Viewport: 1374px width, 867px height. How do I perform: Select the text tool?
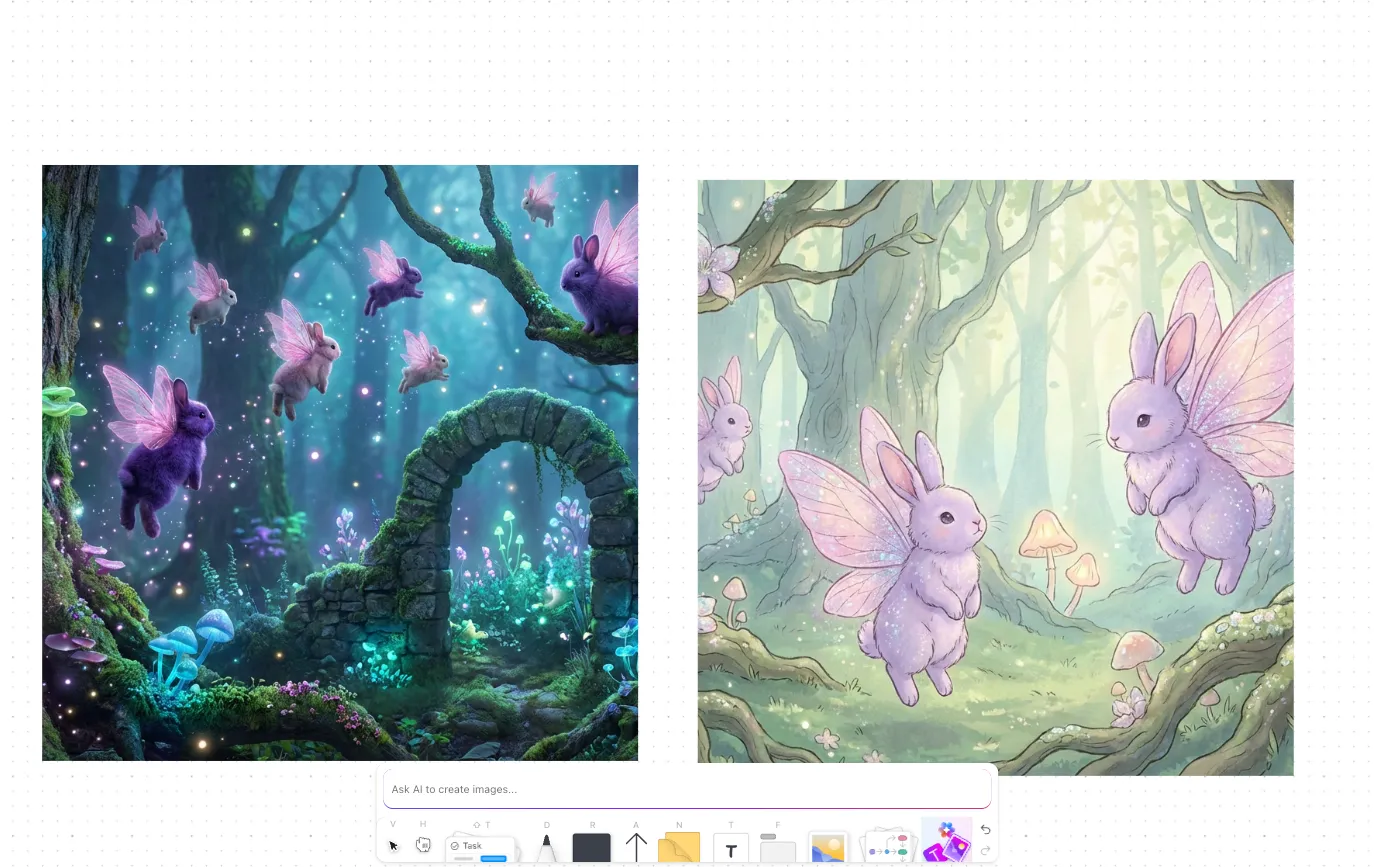tap(731, 849)
